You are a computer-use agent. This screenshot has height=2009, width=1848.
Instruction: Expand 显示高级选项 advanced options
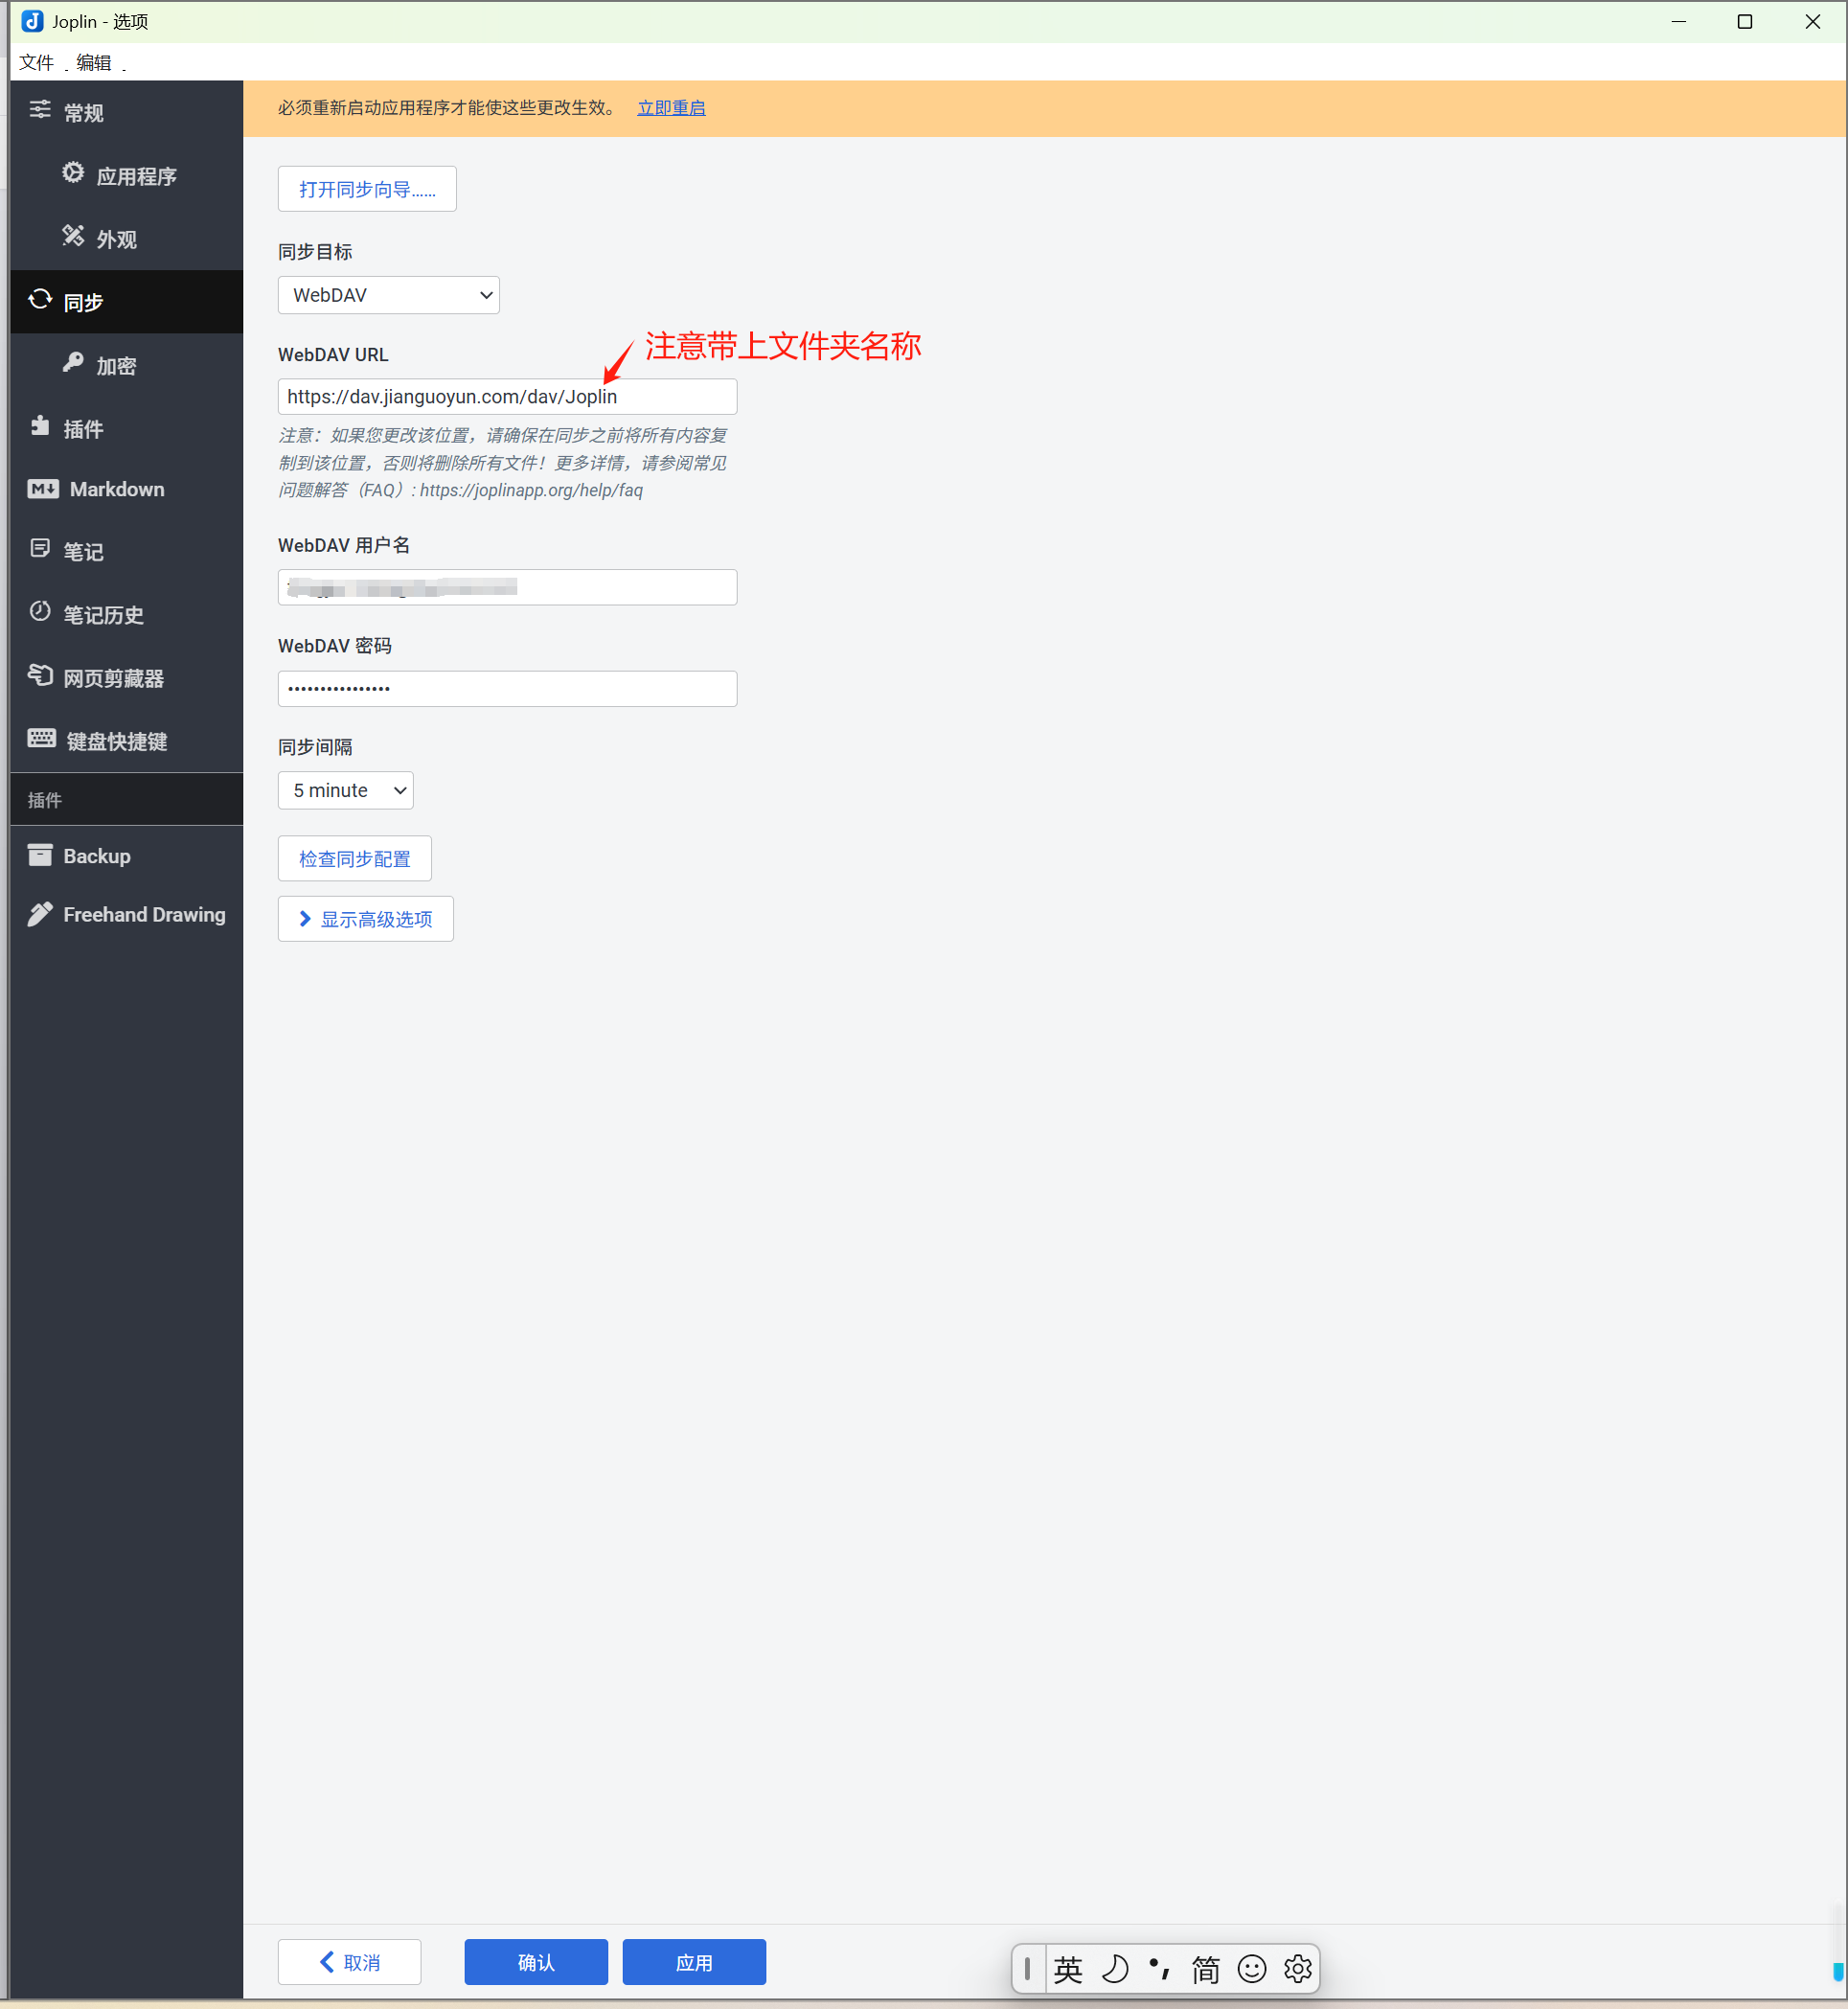366,919
